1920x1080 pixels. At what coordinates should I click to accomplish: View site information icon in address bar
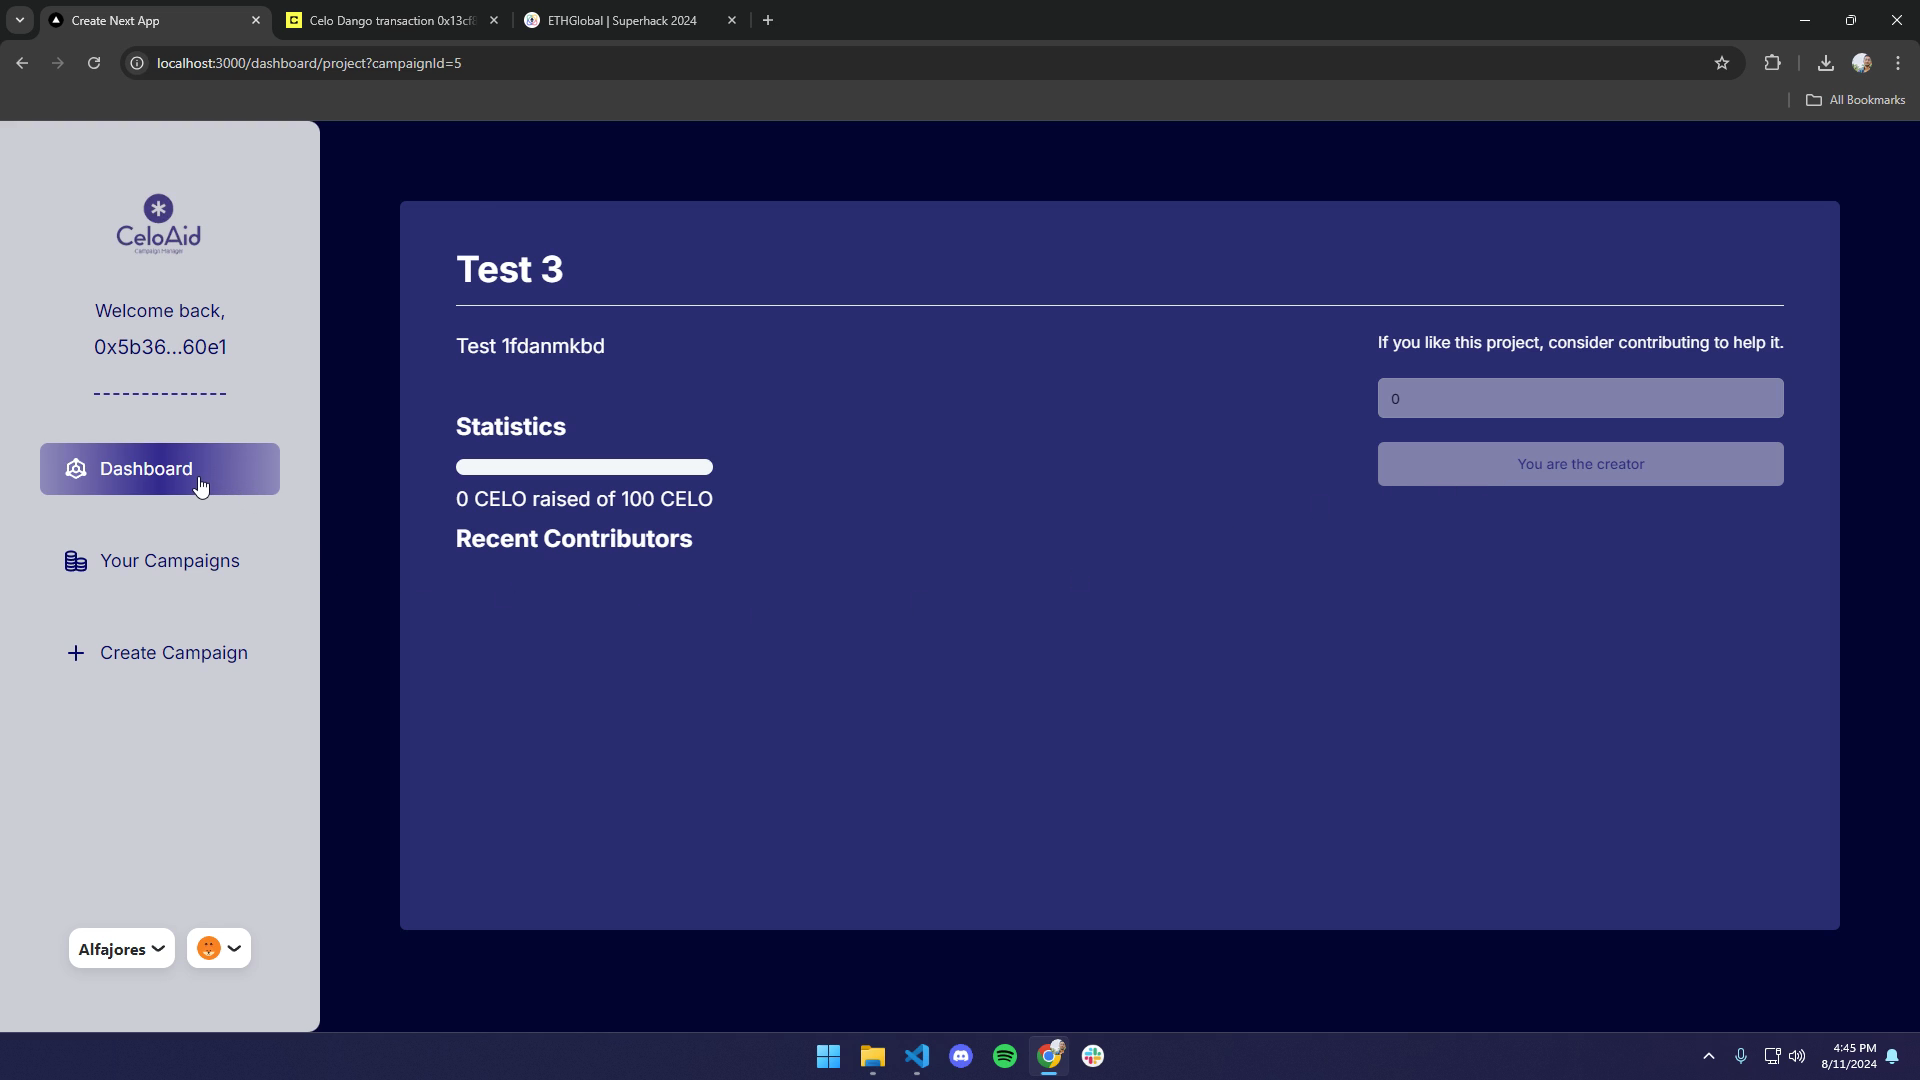pyautogui.click(x=137, y=63)
